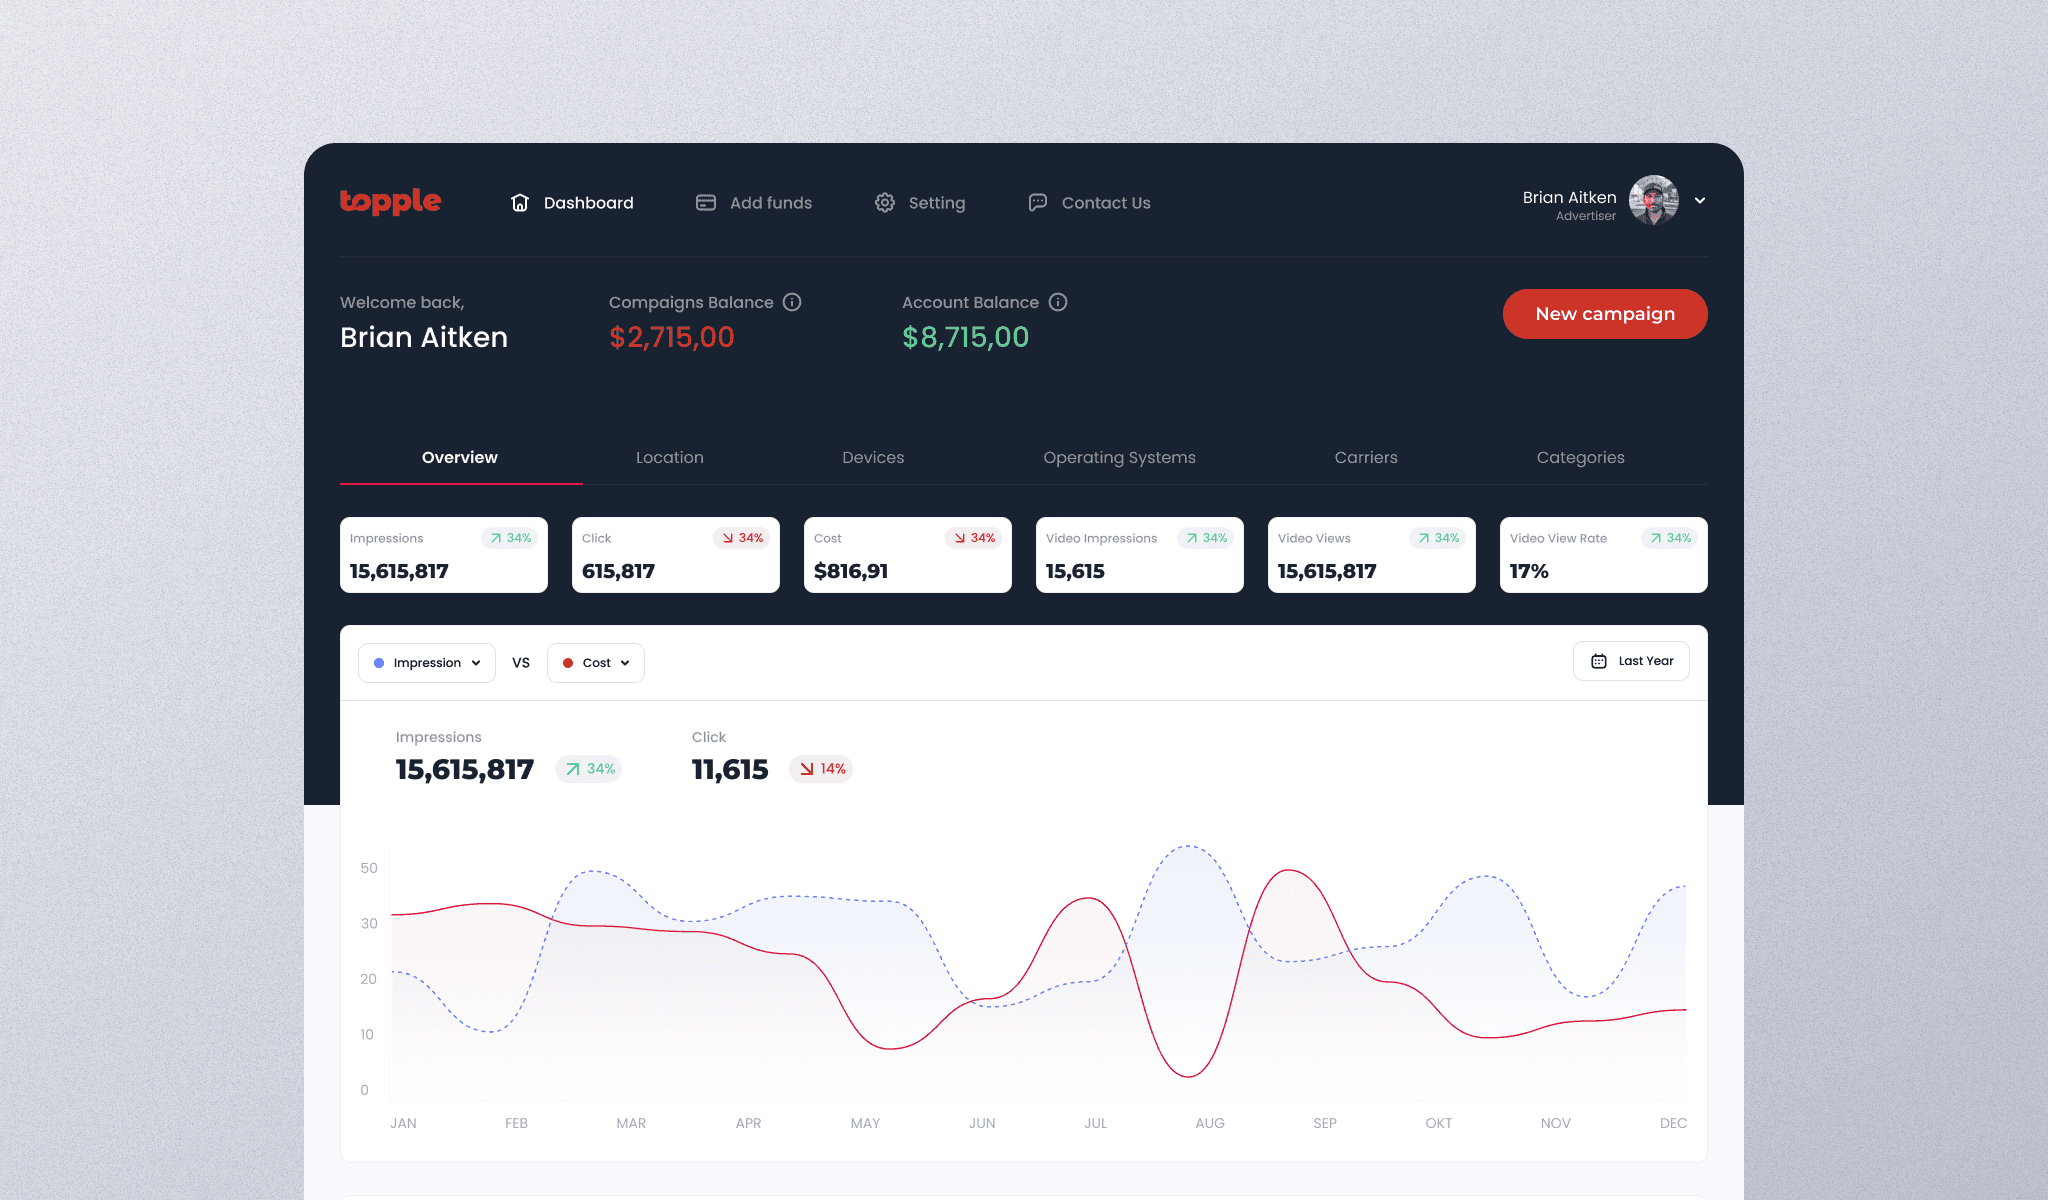Click the Contact Us chat icon
Viewport: 2048px width, 1200px height.
pos(1038,203)
